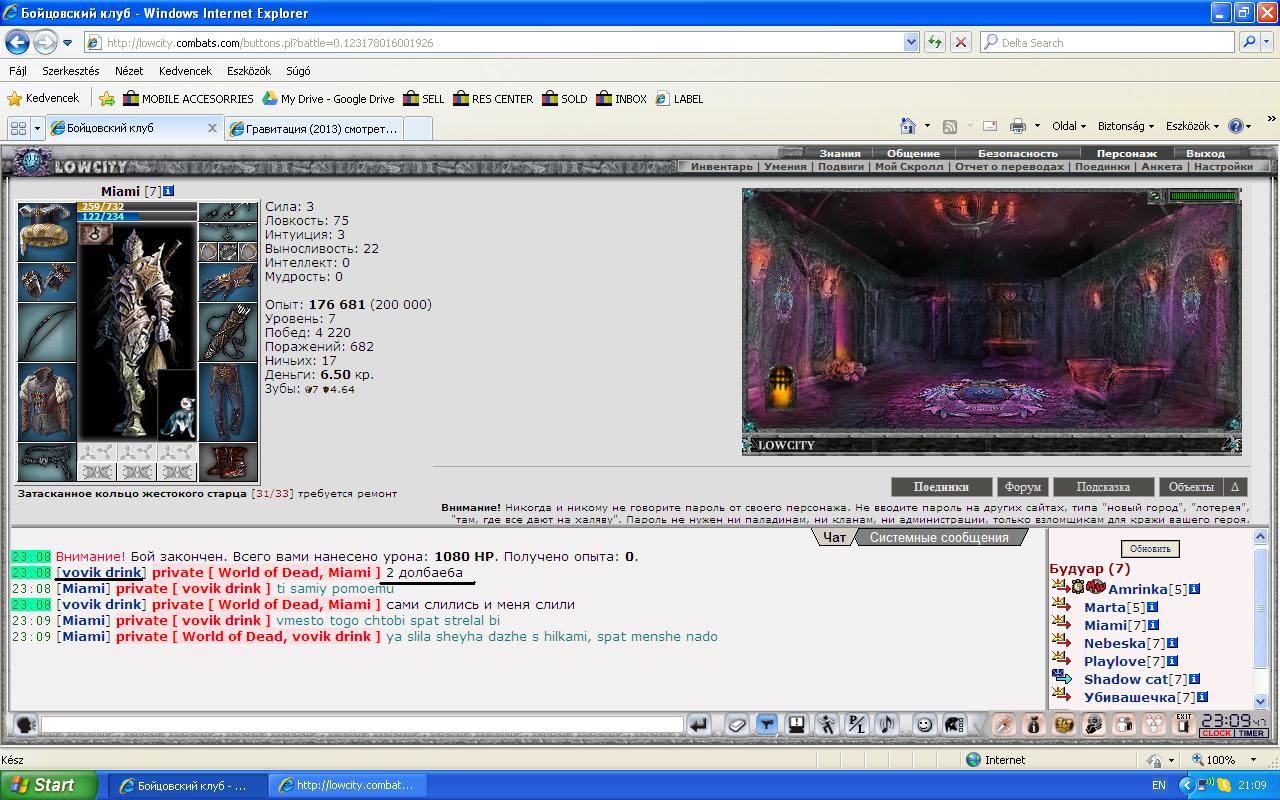Viewport: 1280px width, 800px height.
Task: Click the Подсказка button
Action: coord(1103,487)
